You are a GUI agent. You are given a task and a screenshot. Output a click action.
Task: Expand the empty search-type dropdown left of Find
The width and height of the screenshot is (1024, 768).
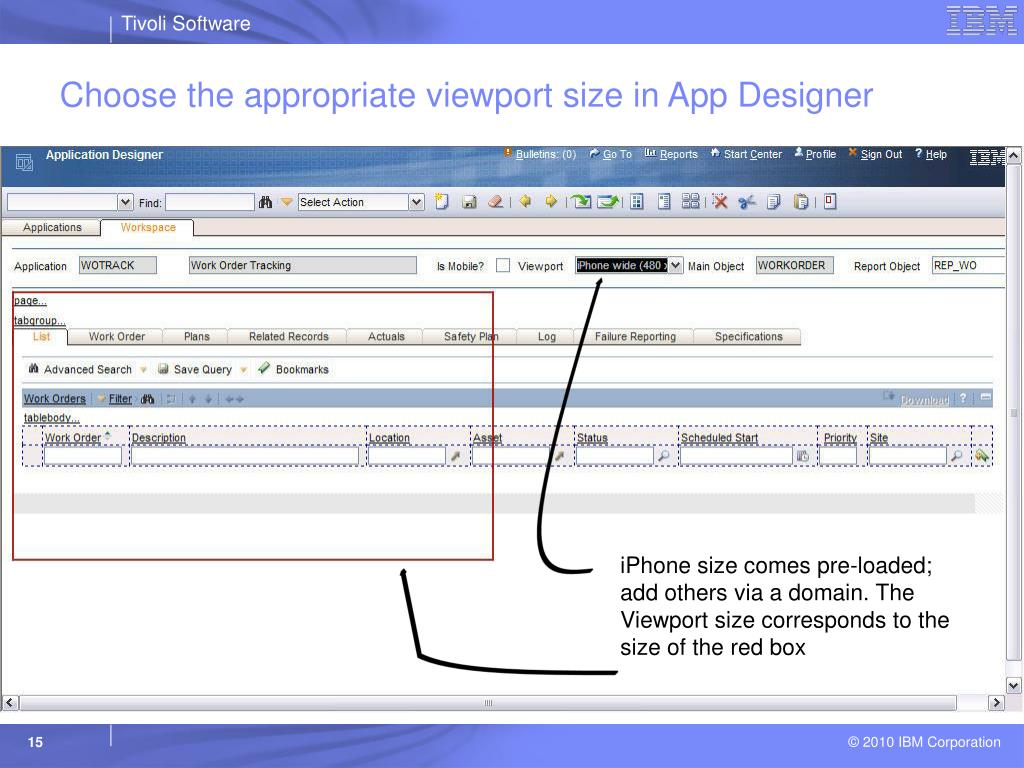(x=126, y=202)
